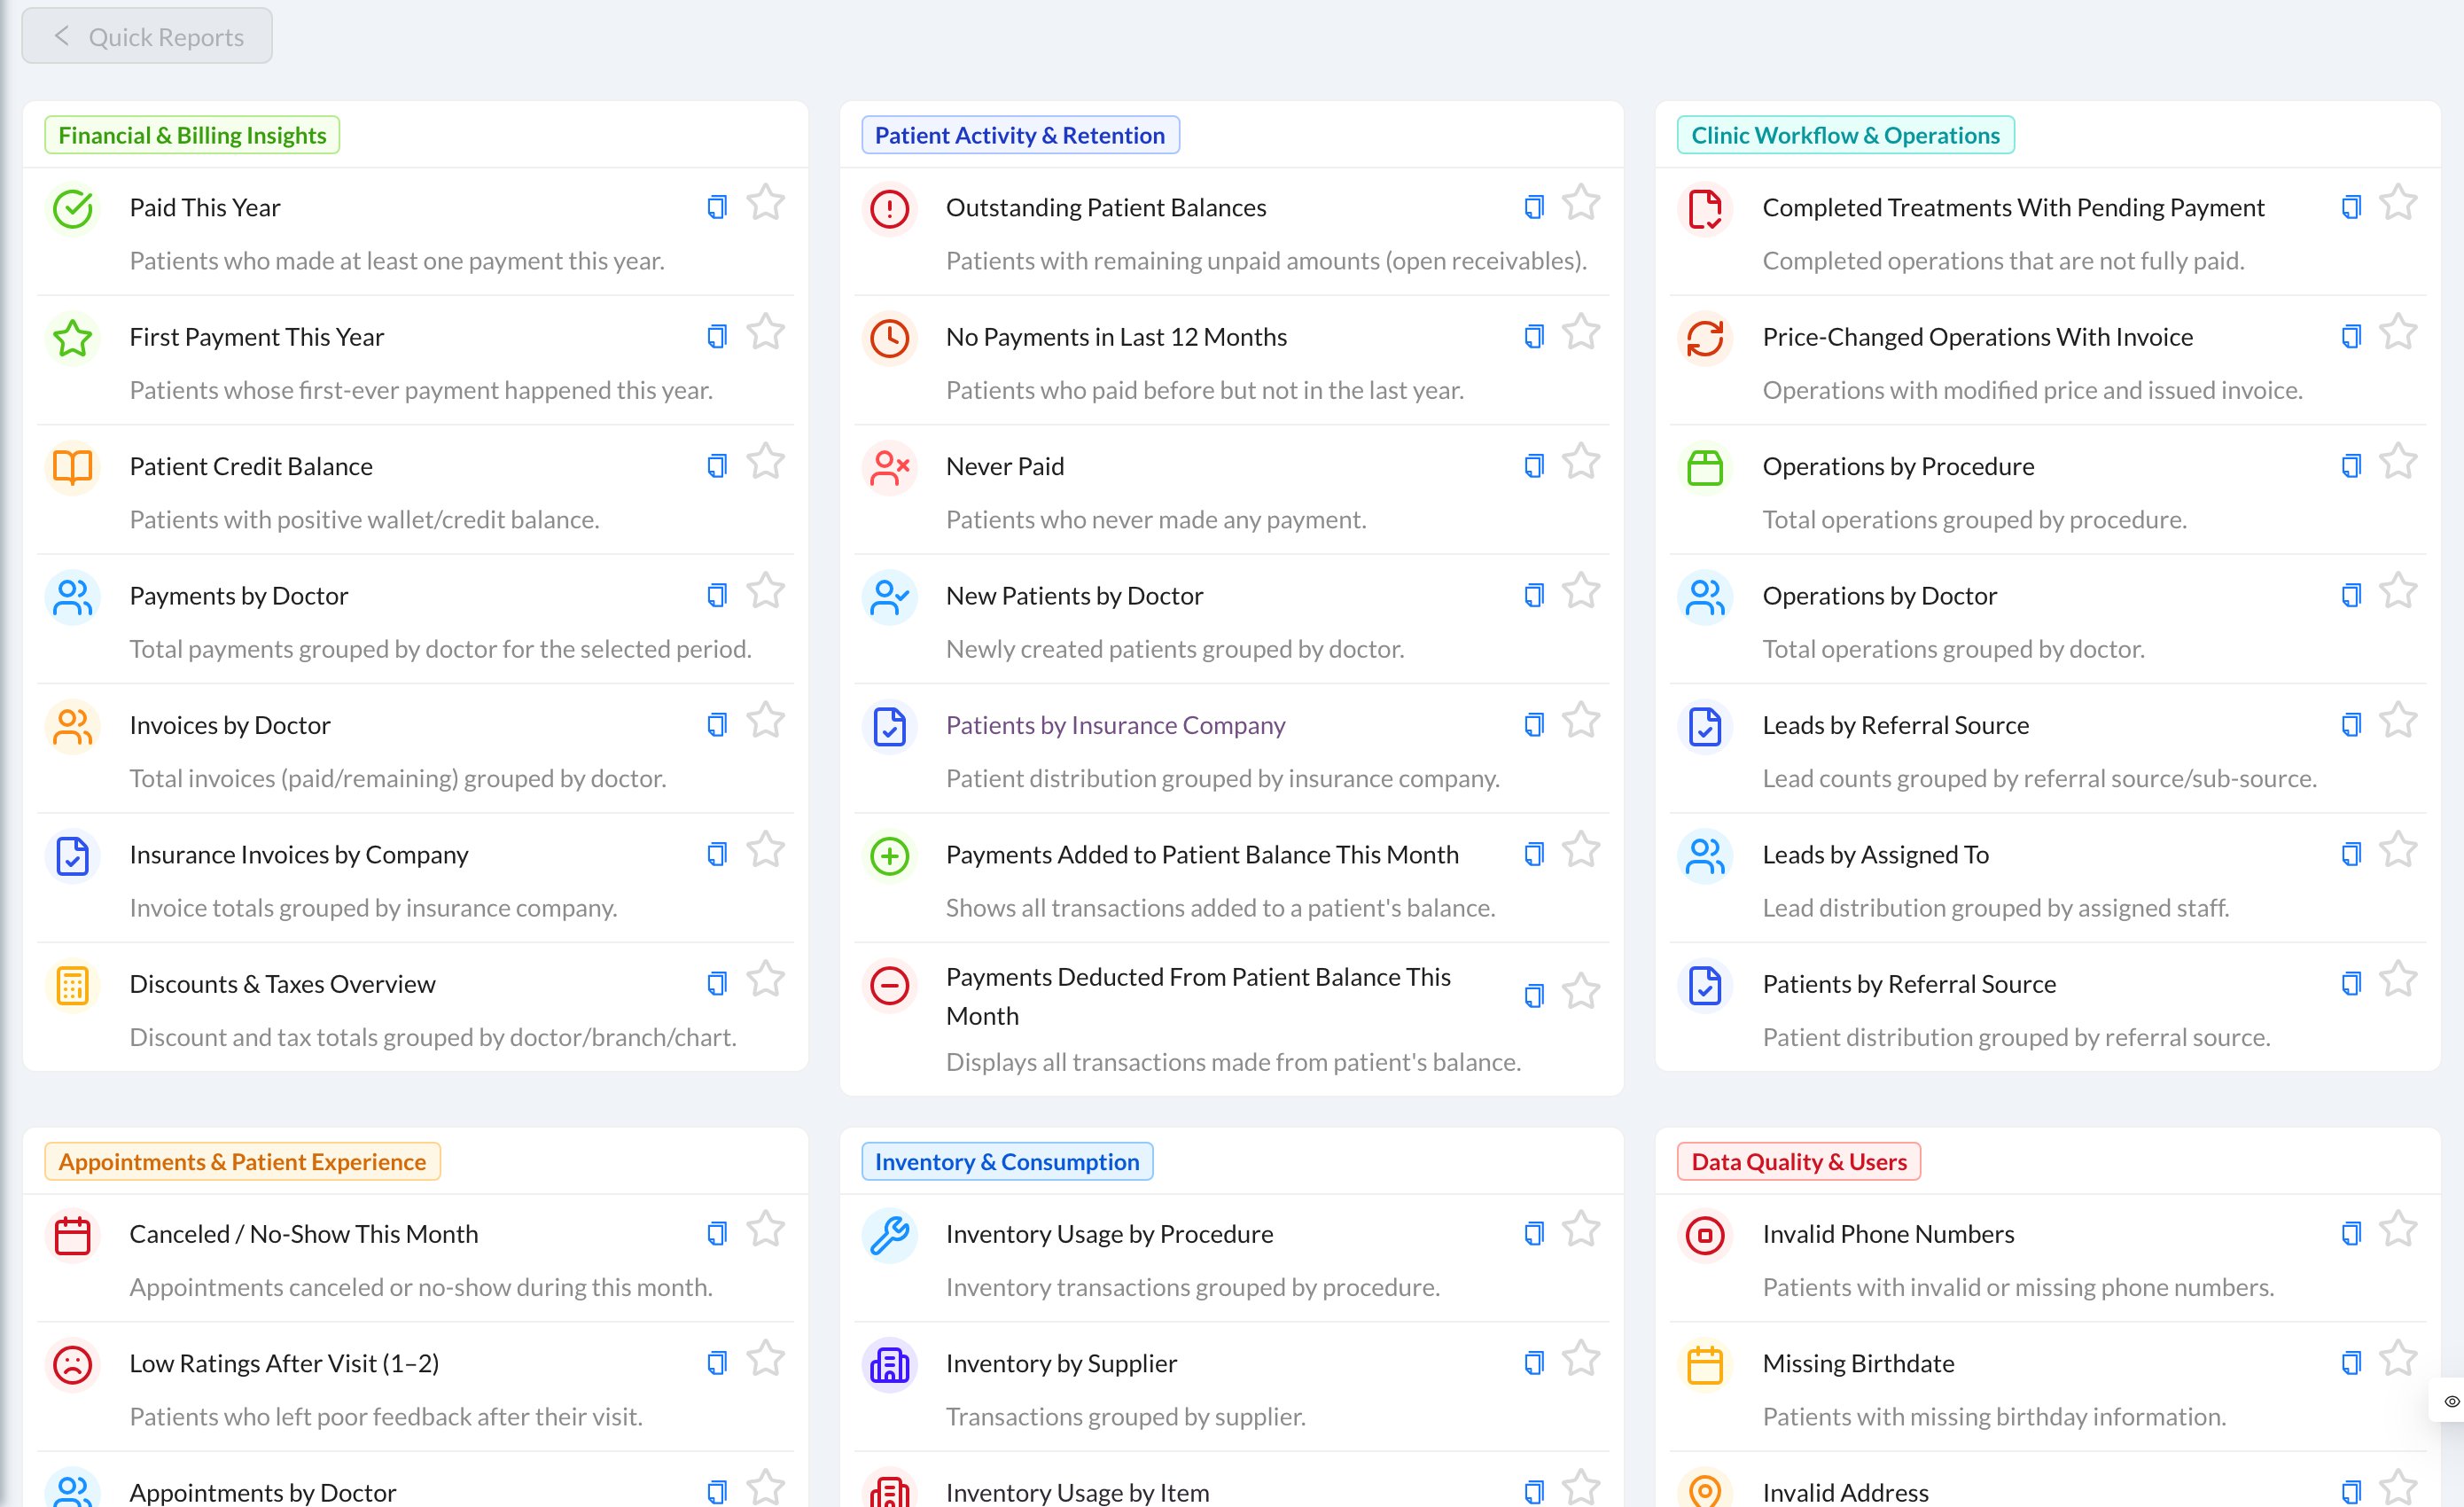Click the Never Paid user-x icon

click(x=889, y=467)
